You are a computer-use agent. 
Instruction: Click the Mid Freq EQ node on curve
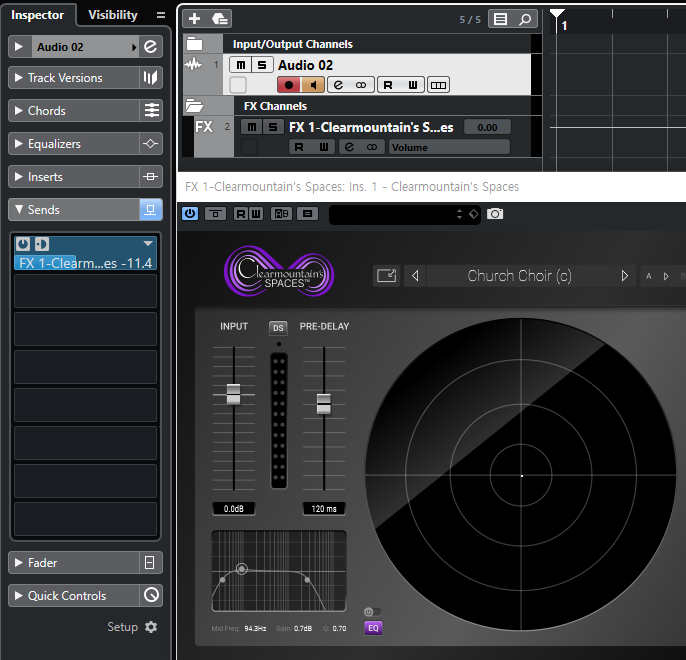pos(242,569)
